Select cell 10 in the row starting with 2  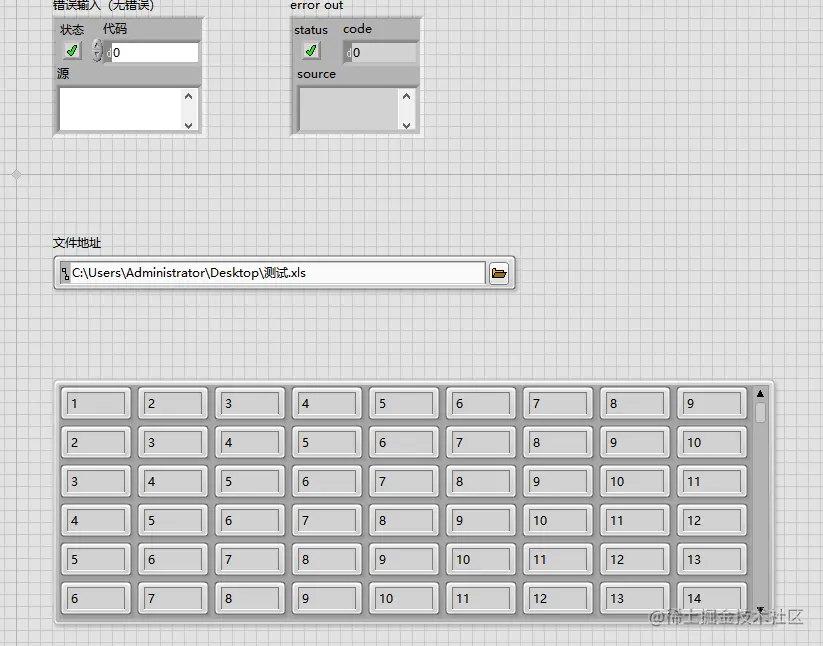(712, 442)
